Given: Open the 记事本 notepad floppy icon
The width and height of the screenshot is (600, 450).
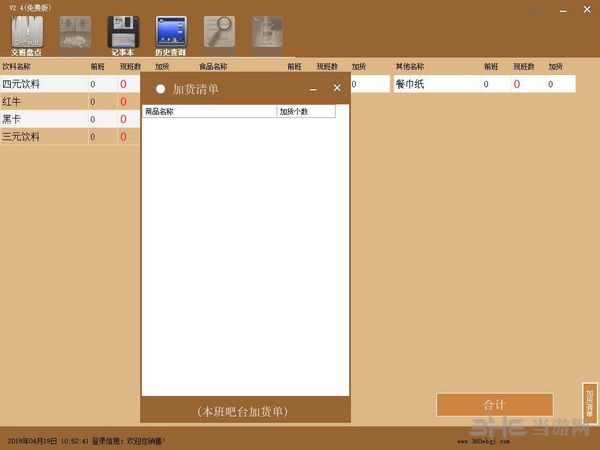Looking at the screenshot, I should tap(123, 36).
